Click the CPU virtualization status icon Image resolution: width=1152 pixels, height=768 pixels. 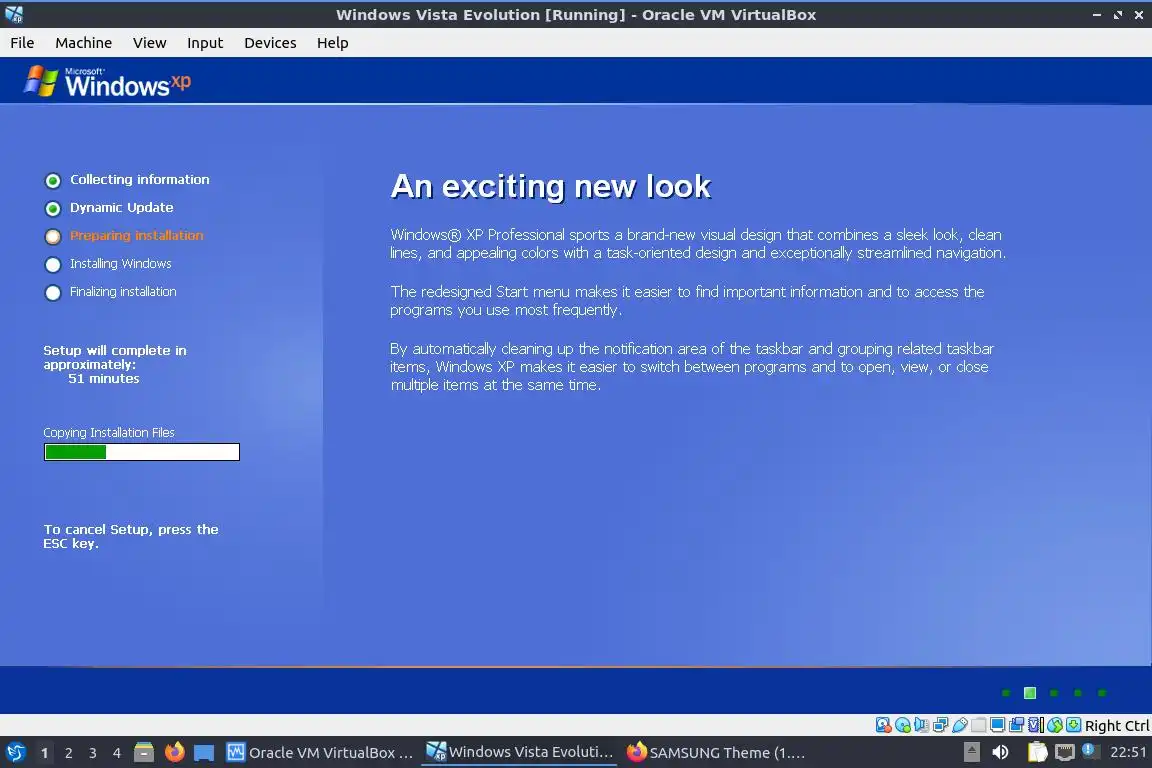(1036, 725)
